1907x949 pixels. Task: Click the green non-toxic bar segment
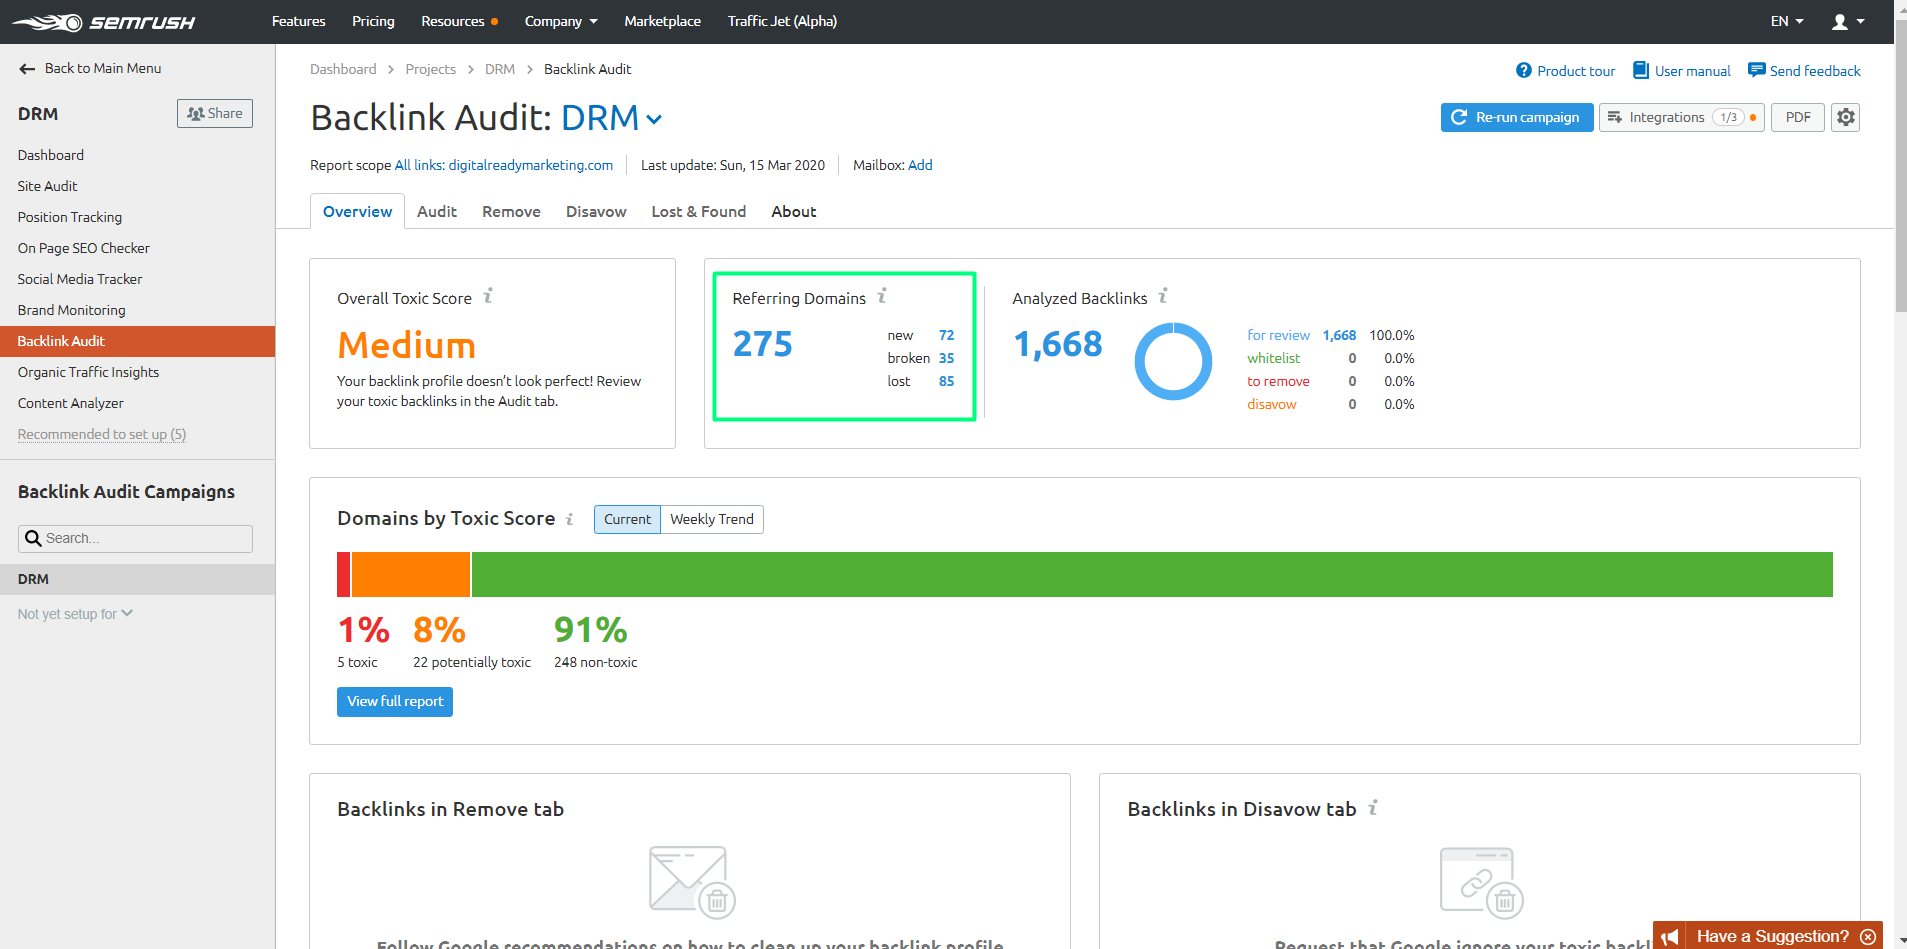[x=1151, y=574]
